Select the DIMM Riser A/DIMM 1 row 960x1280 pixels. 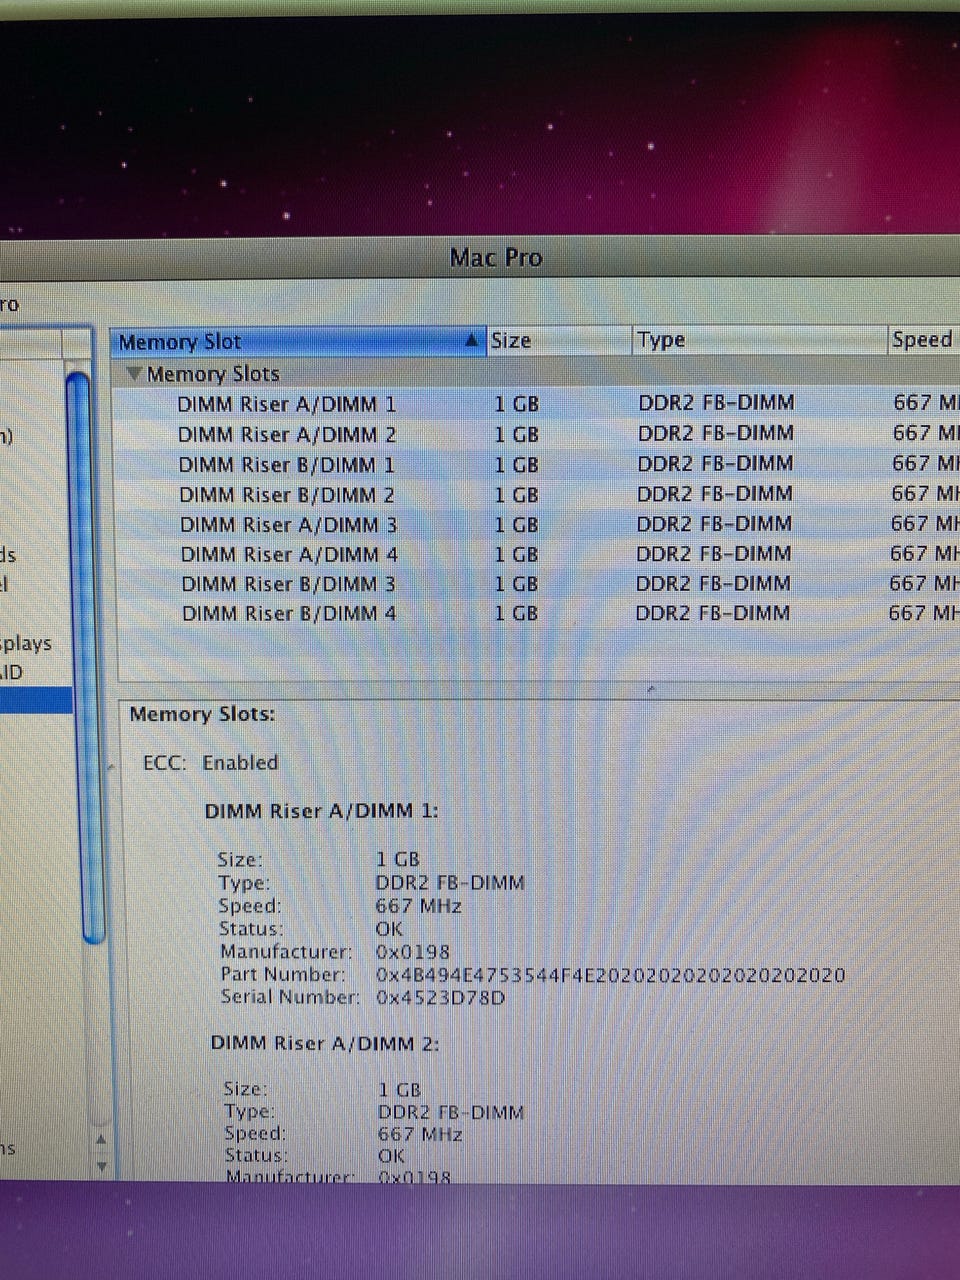(536, 404)
